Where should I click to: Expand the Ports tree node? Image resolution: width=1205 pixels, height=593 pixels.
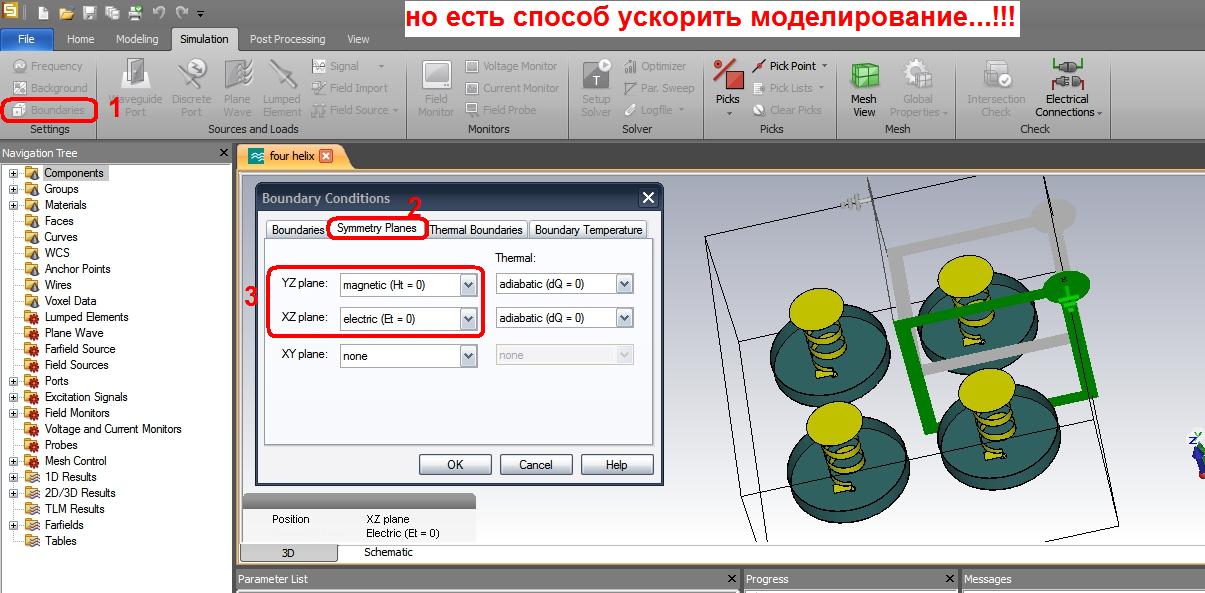pyautogui.click(x=14, y=381)
